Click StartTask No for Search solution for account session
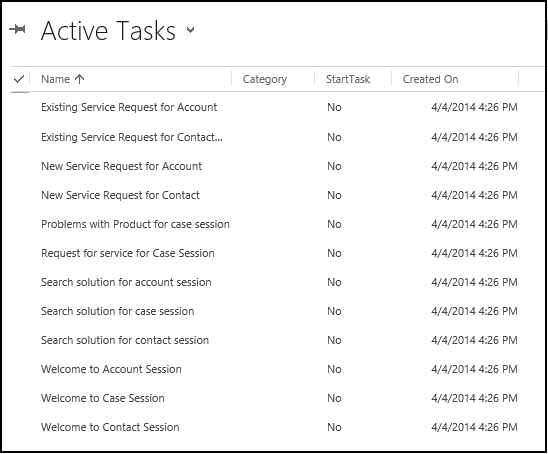Screen dimensions: 548x454 334,282
